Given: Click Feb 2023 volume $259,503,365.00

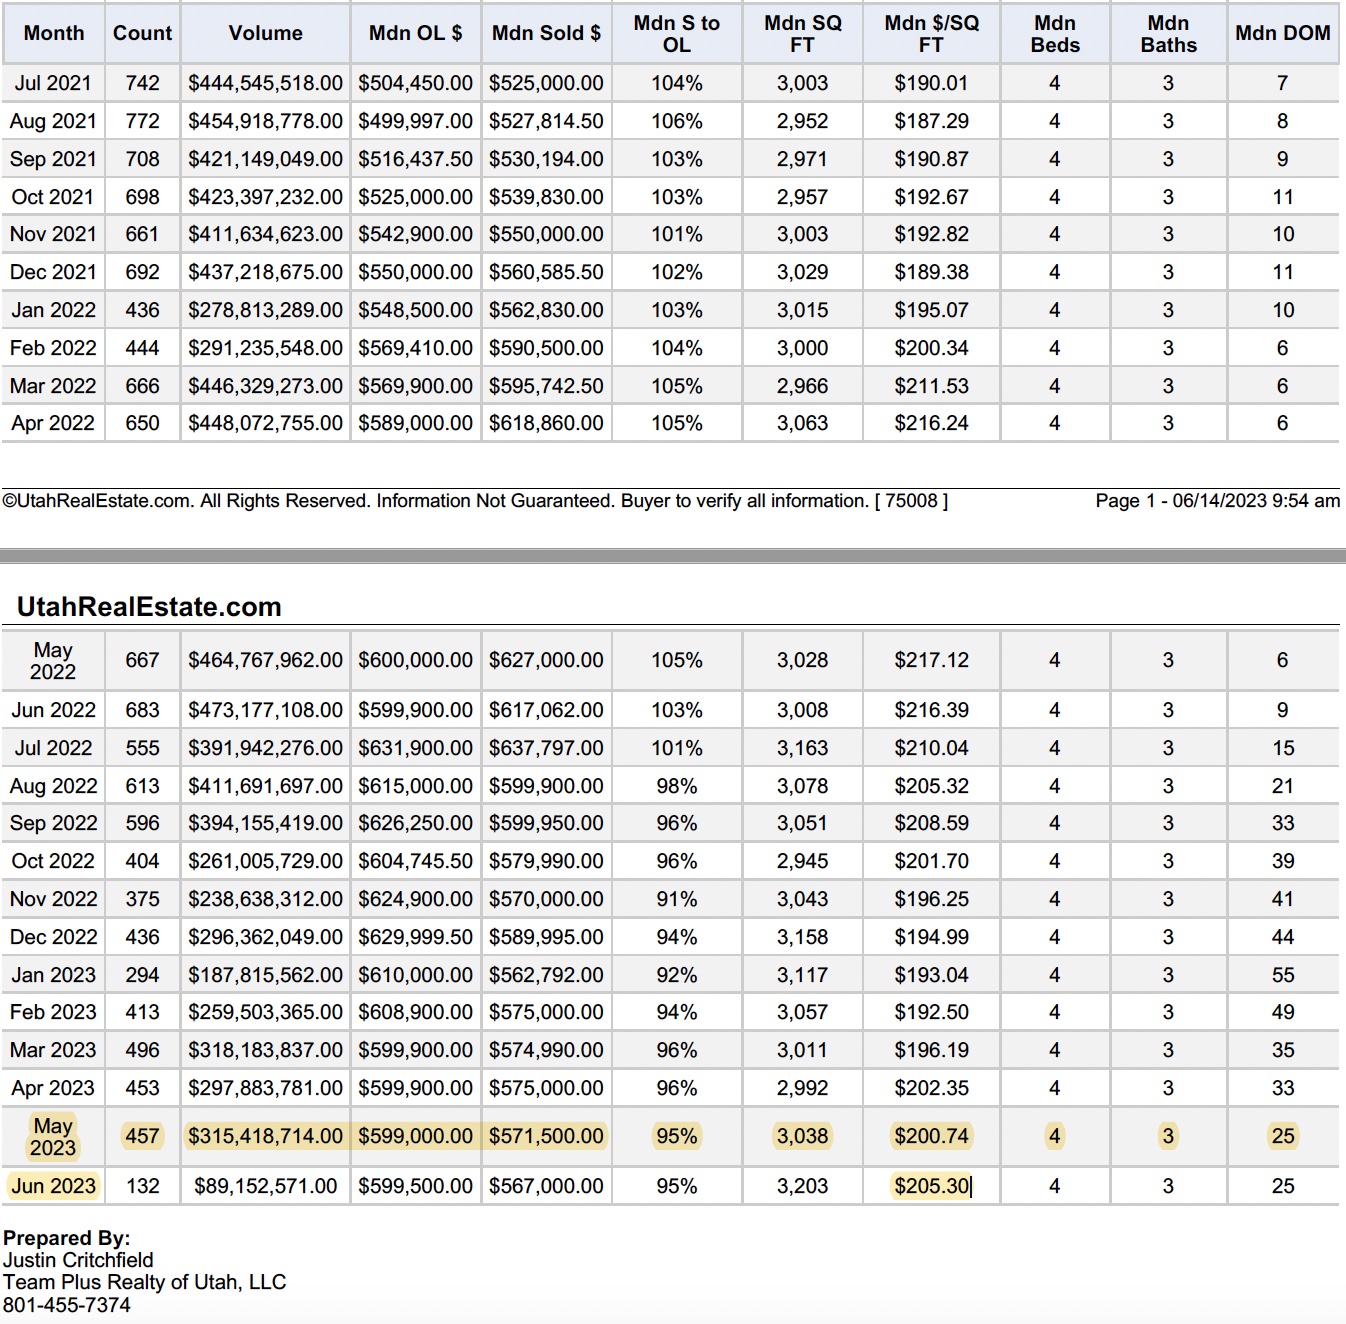Looking at the screenshot, I should tap(265, 1012).
